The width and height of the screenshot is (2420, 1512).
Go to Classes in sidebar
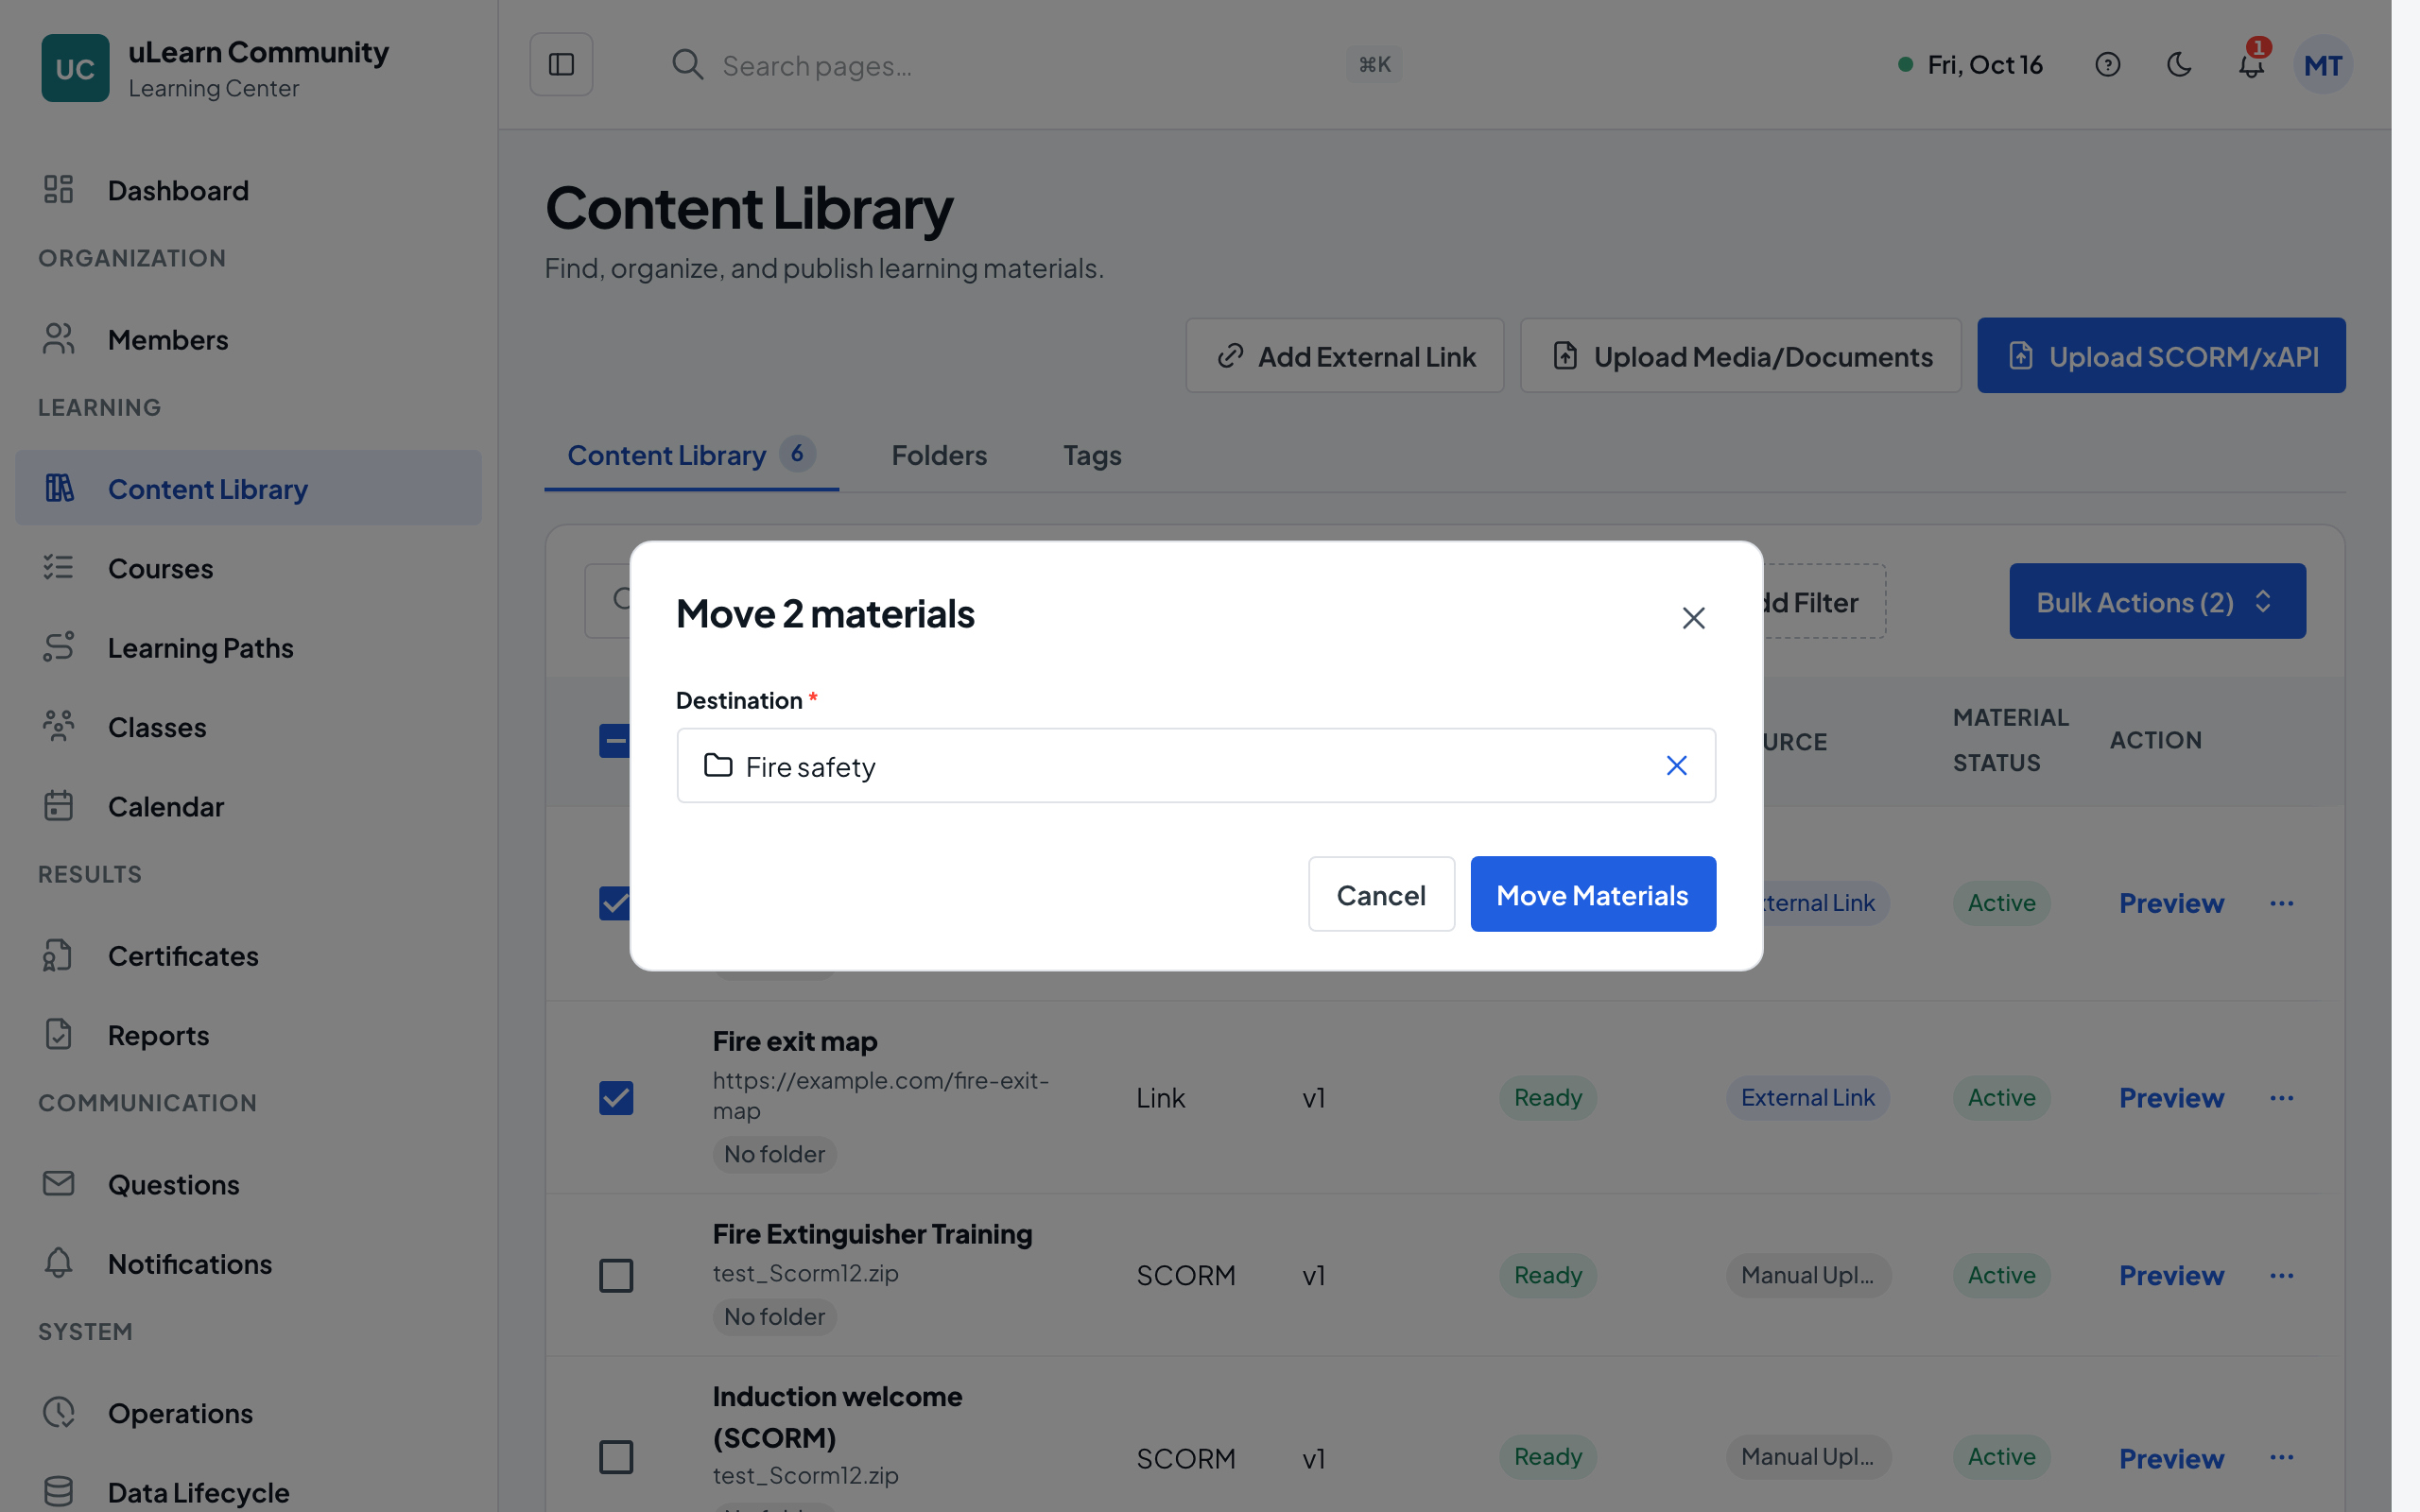(x=248, y=727)
